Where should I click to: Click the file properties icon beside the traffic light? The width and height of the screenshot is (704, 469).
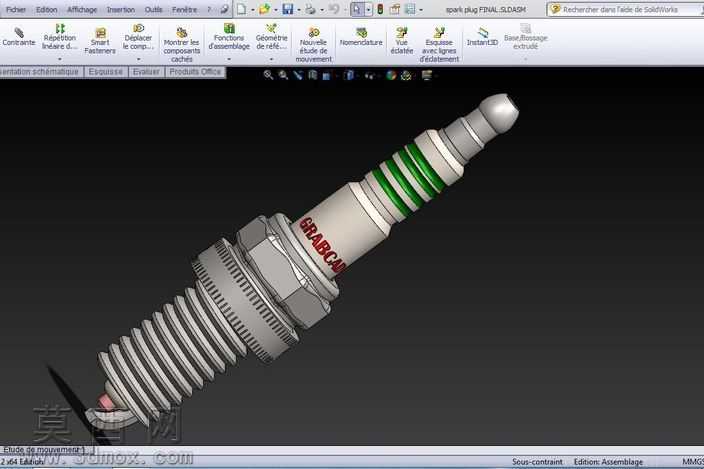click(x=395, y=9)
